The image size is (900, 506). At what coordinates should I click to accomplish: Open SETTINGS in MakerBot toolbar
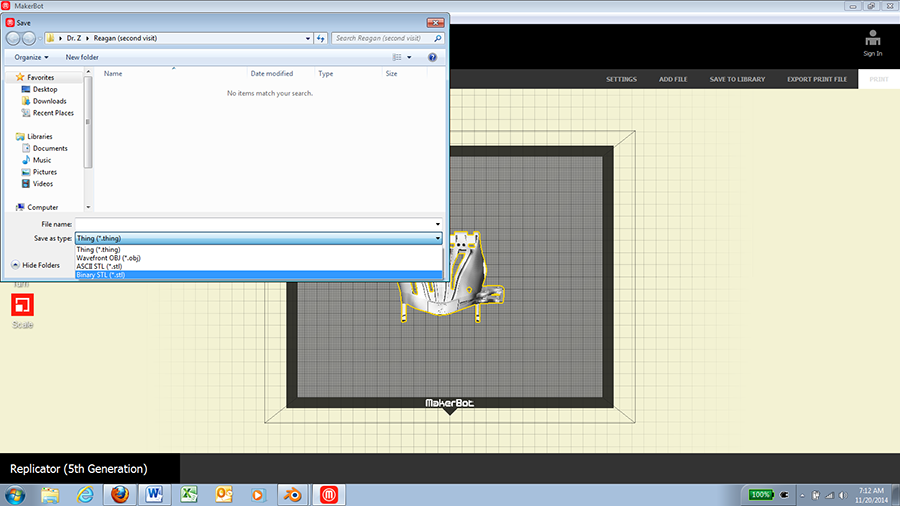coord(621,79)
